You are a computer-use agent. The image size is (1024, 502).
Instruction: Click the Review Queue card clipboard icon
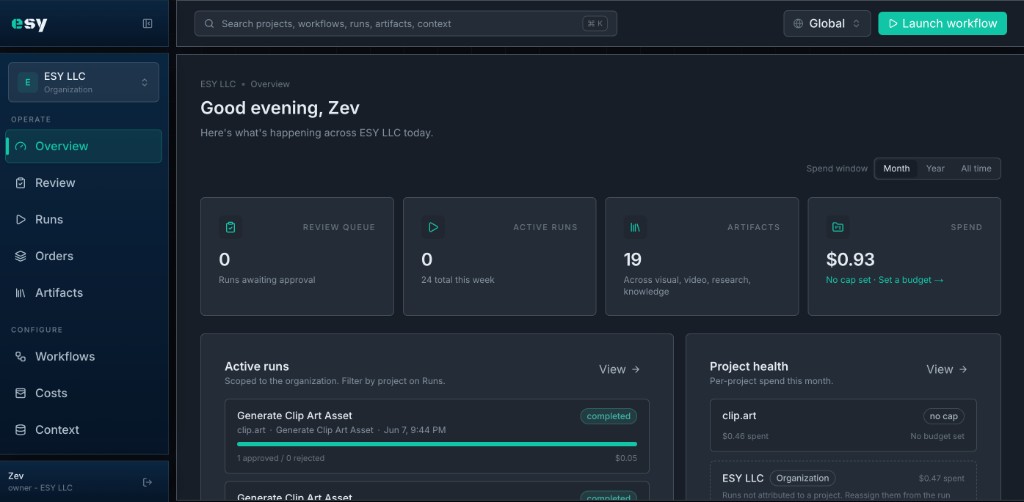(x=231, y=227)
